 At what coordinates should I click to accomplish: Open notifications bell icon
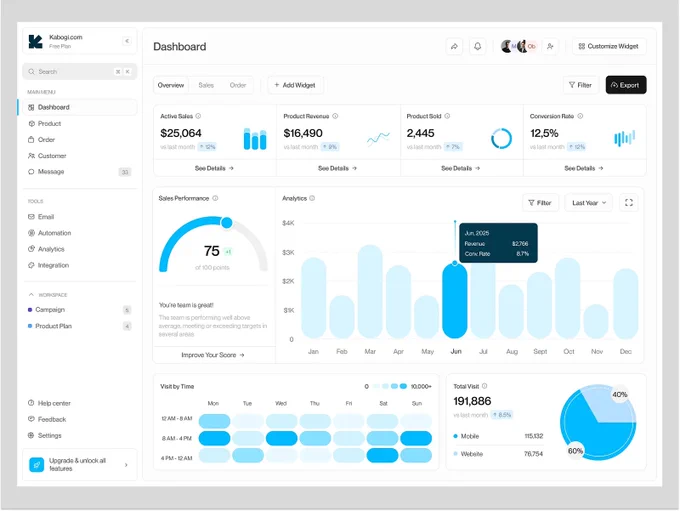pos(477,46)
